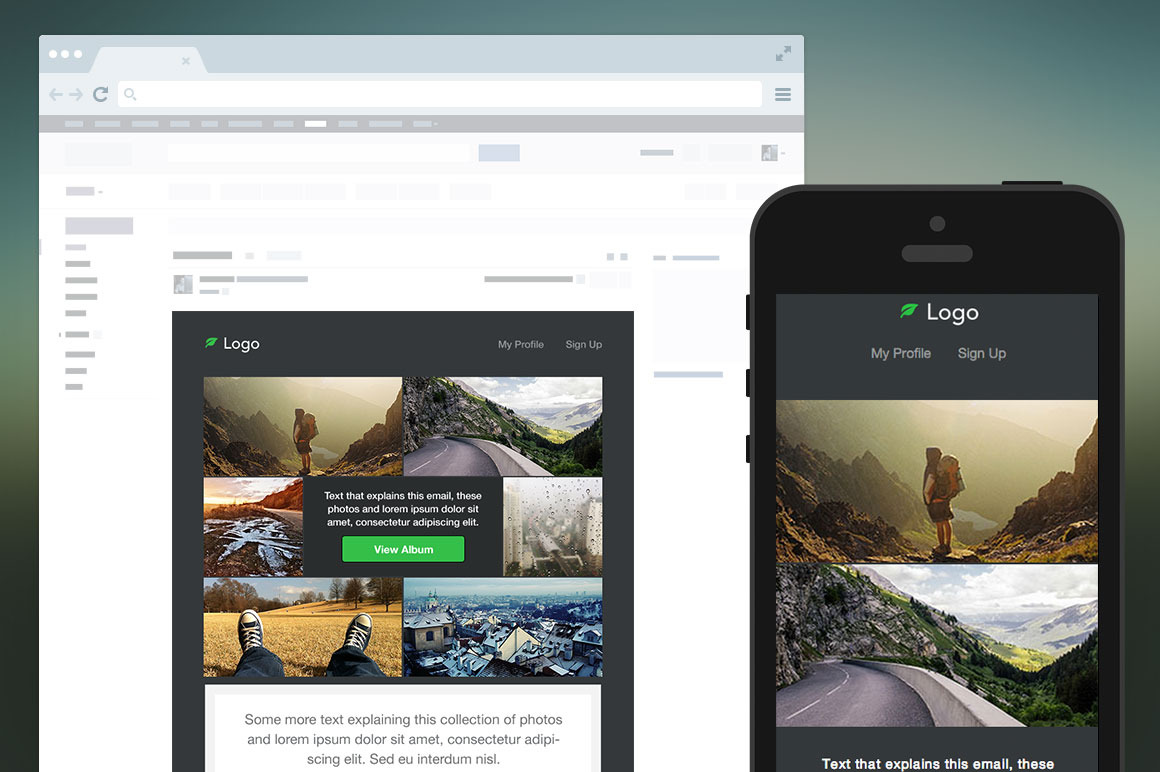Open the rainy window photo thumbnail
The image size is (1160, 772).
pos(552,527)
